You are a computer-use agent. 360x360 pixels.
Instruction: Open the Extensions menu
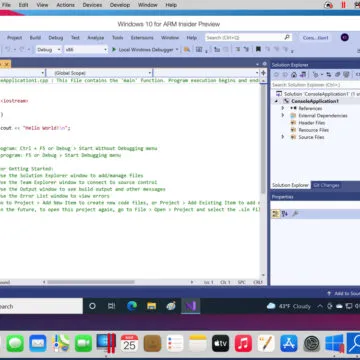point(142,38)
